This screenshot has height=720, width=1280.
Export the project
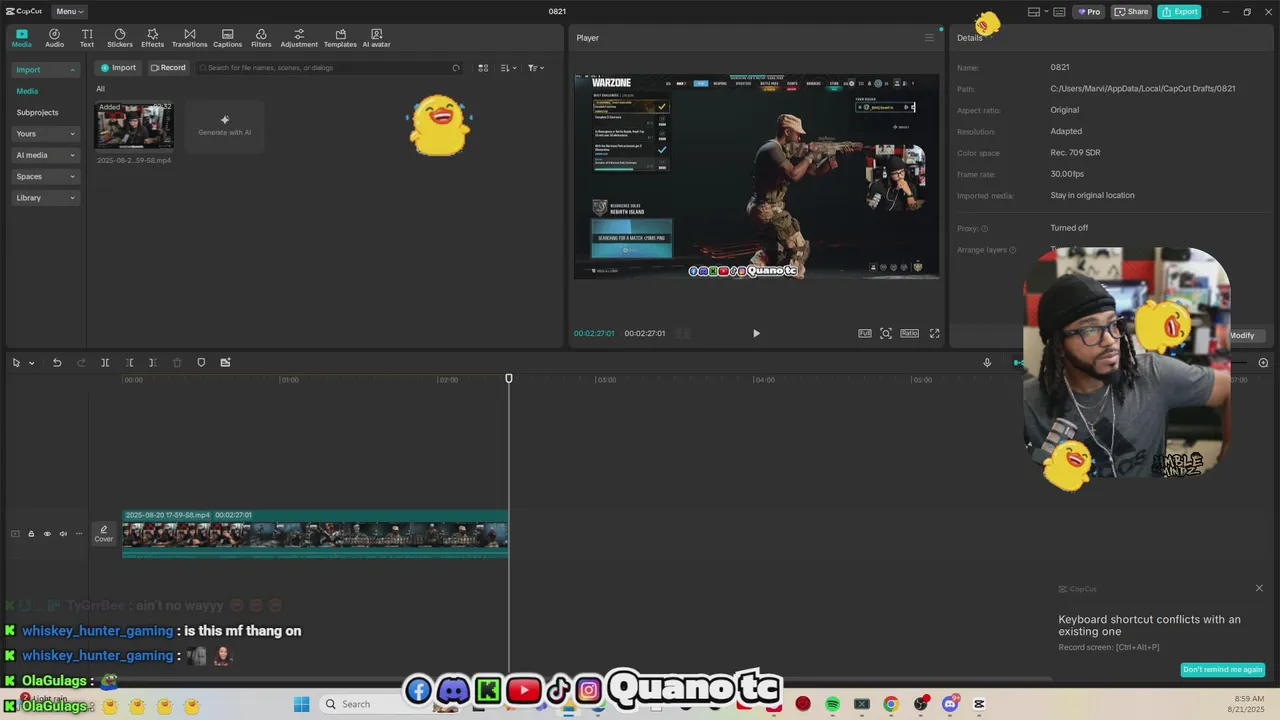tap(1180, 12)
